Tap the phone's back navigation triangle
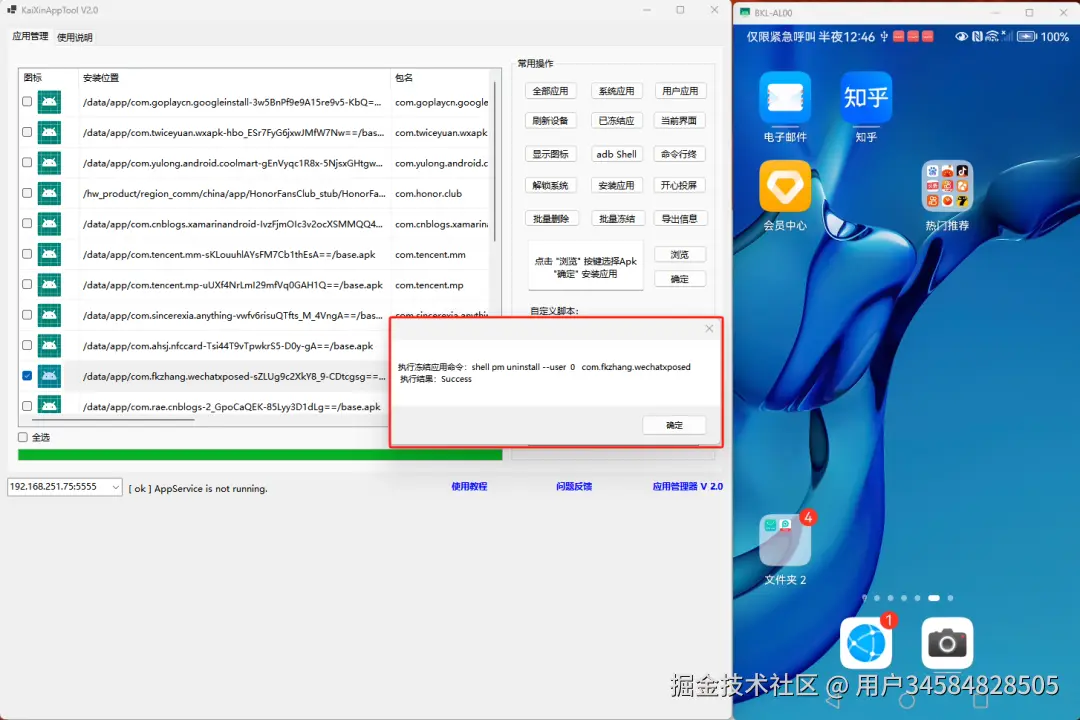The width and height of the screenshot is (1080, 720). click(833, 701)
